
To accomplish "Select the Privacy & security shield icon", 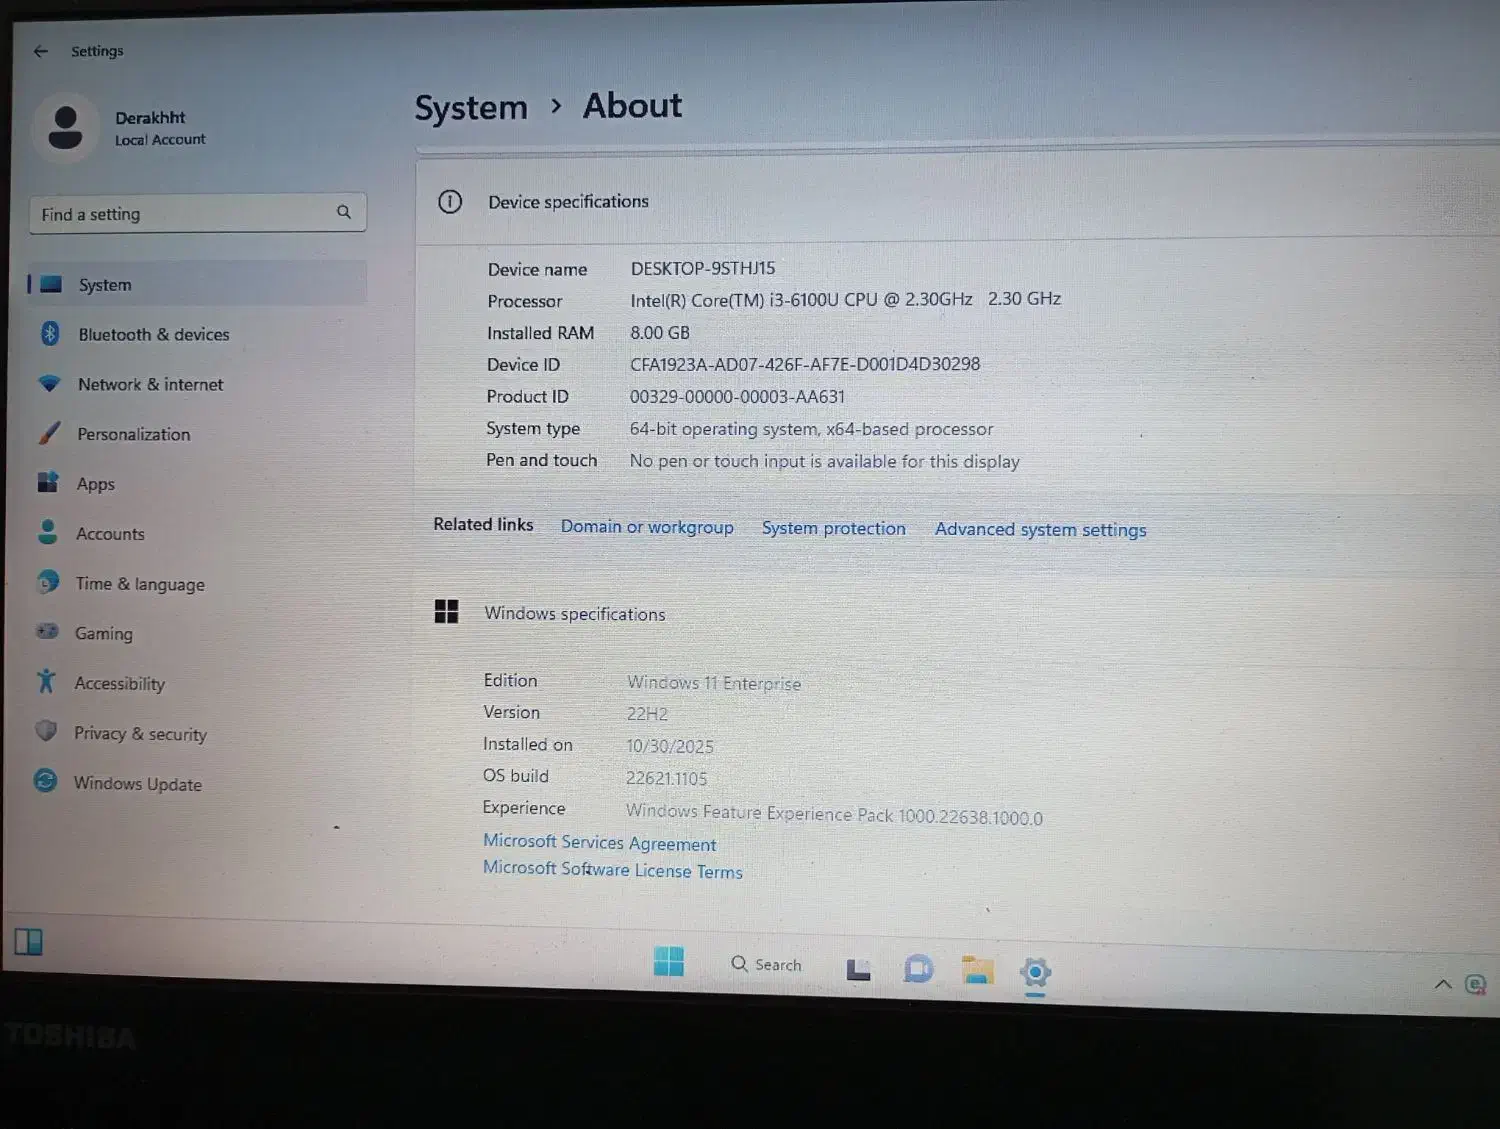I will [x=46, y=730].
